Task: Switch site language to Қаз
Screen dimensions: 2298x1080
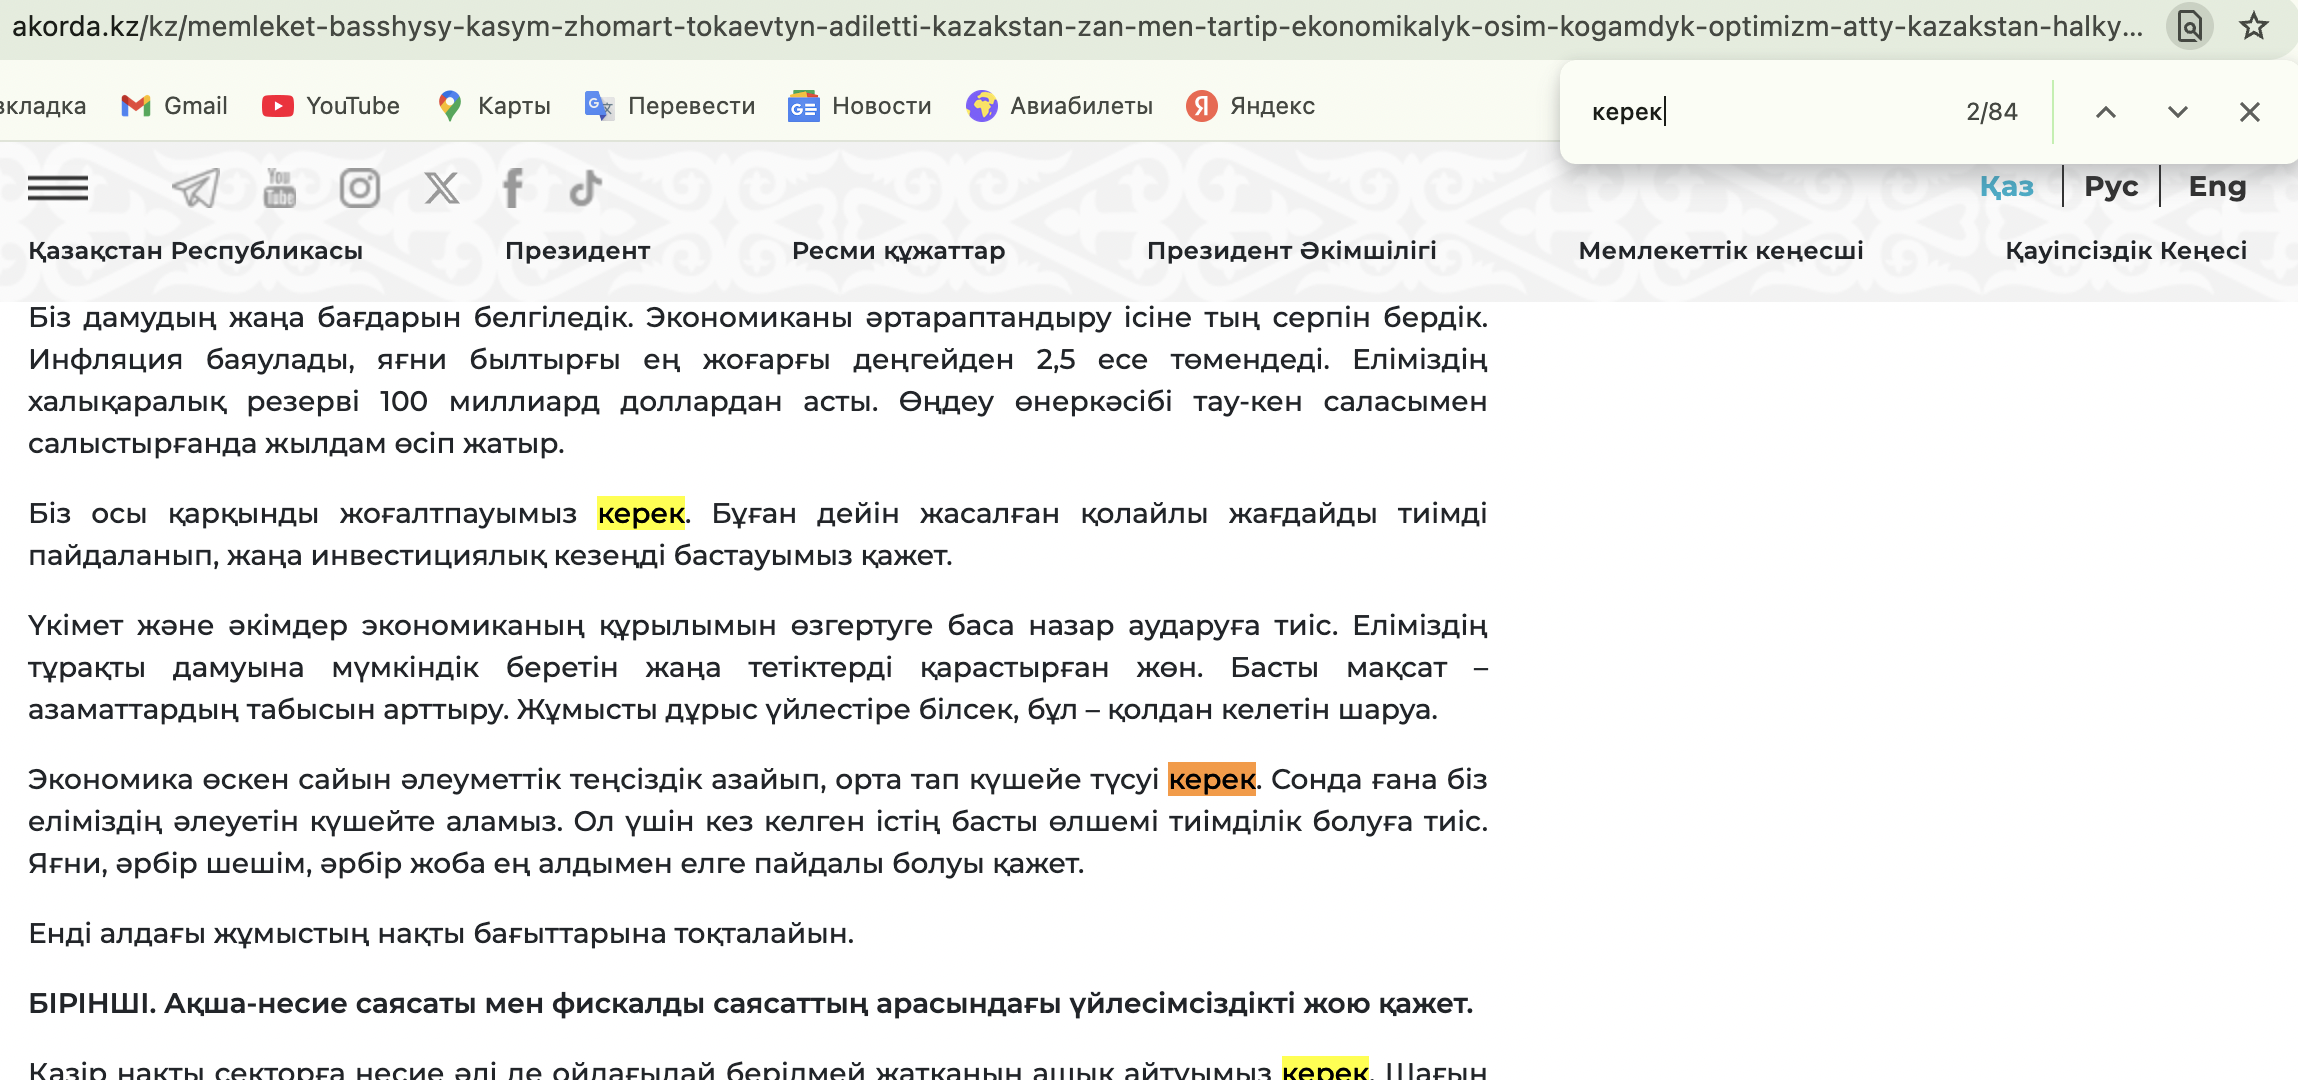Action: pyautogui.click(x=2007, y=186)
